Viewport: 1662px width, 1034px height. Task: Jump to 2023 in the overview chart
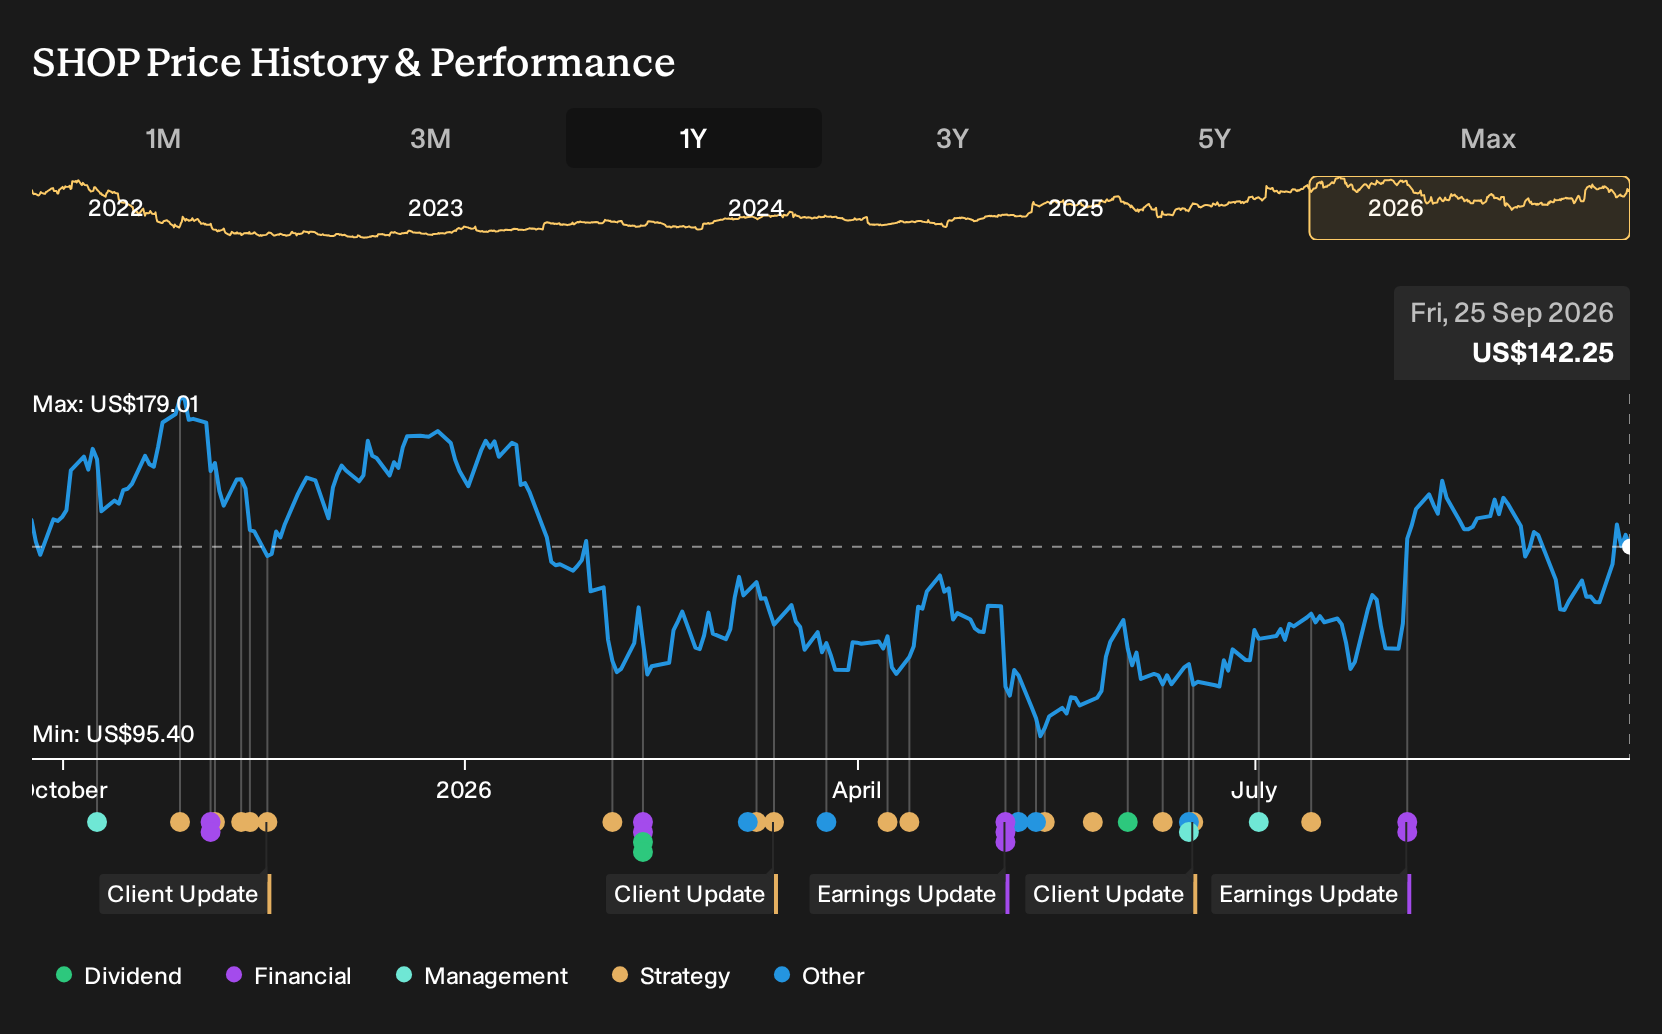pyautogui.click(x=436, y=208)
